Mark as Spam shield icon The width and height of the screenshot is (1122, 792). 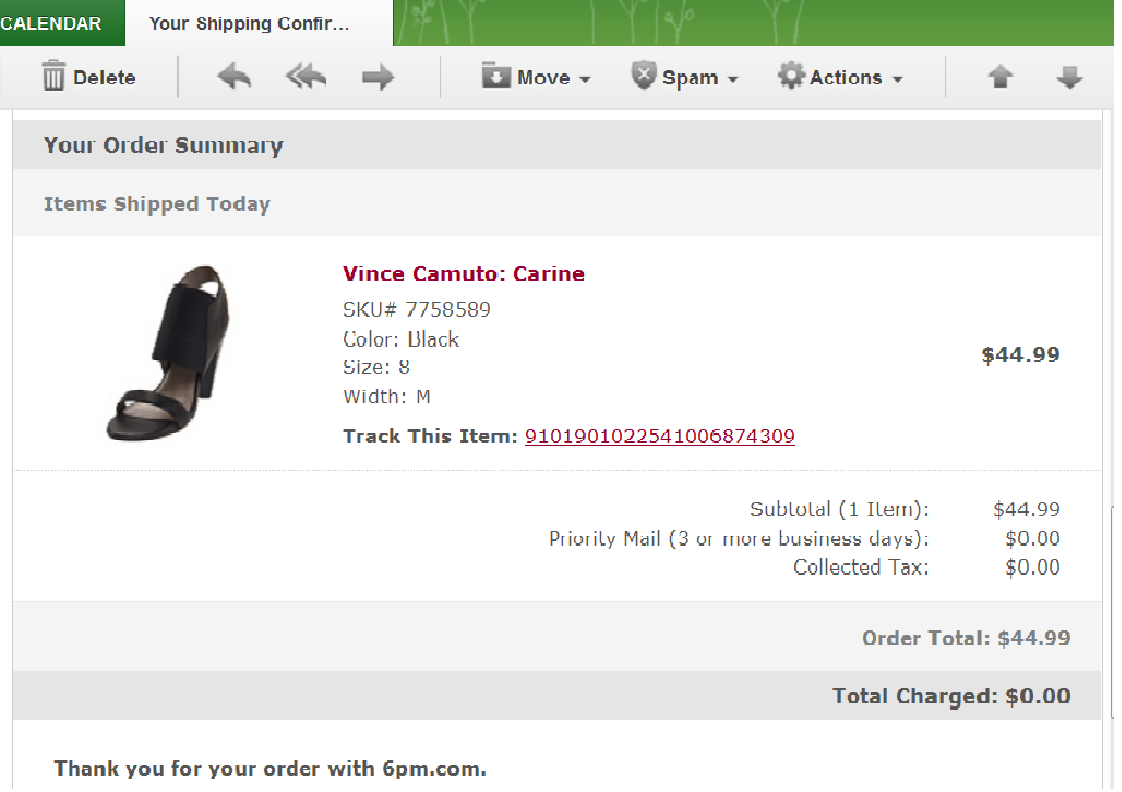click(644, 76)
